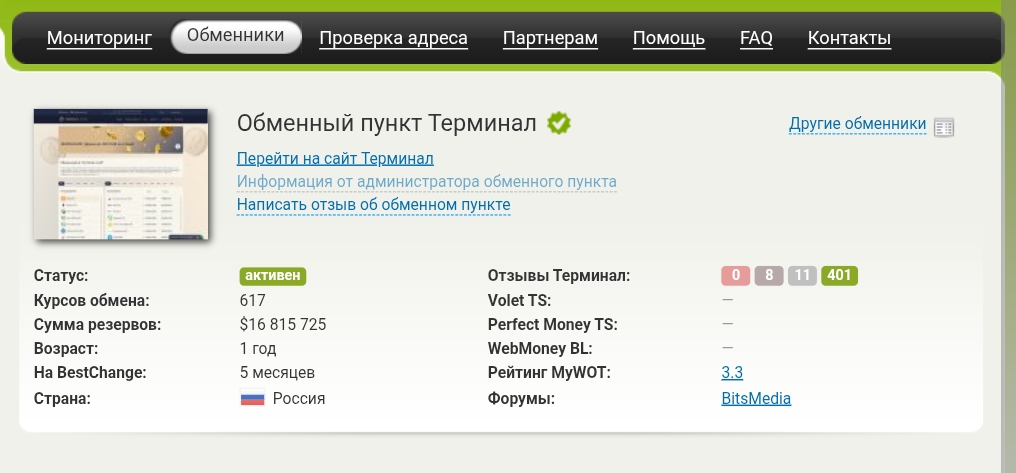Select the 5 месяцев value
The height and width of the screenshot is (473, 1016).
pos(277,373)
